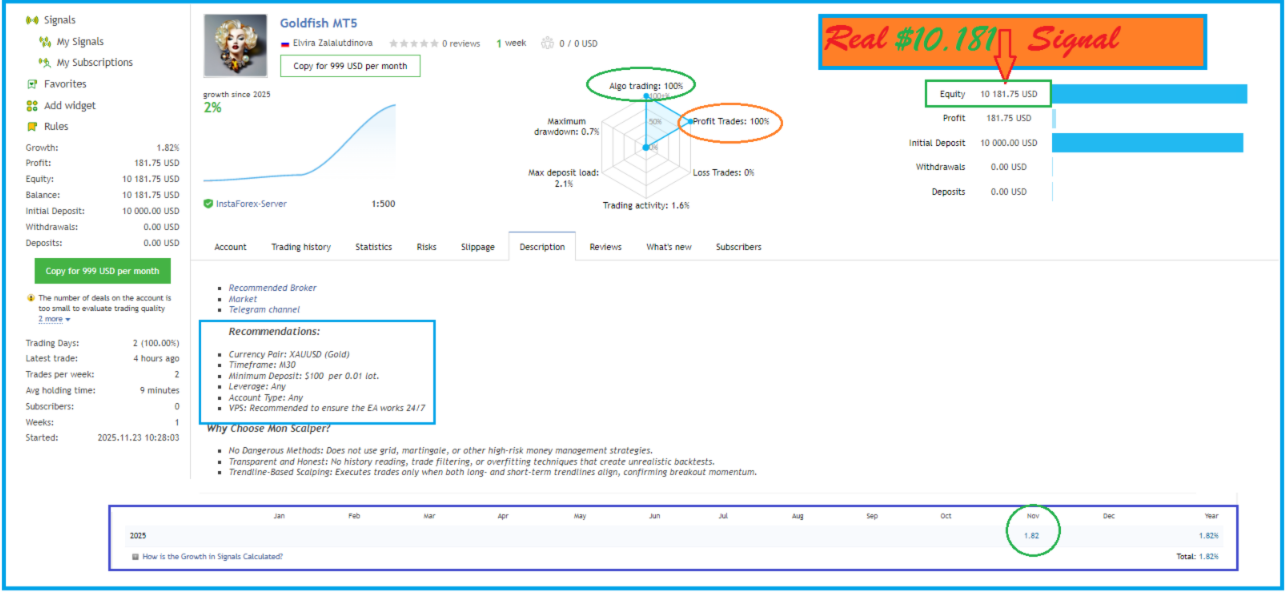
Task: Click the Equity blue bar
Action: pyautogui.click(x=1150, y=94)
